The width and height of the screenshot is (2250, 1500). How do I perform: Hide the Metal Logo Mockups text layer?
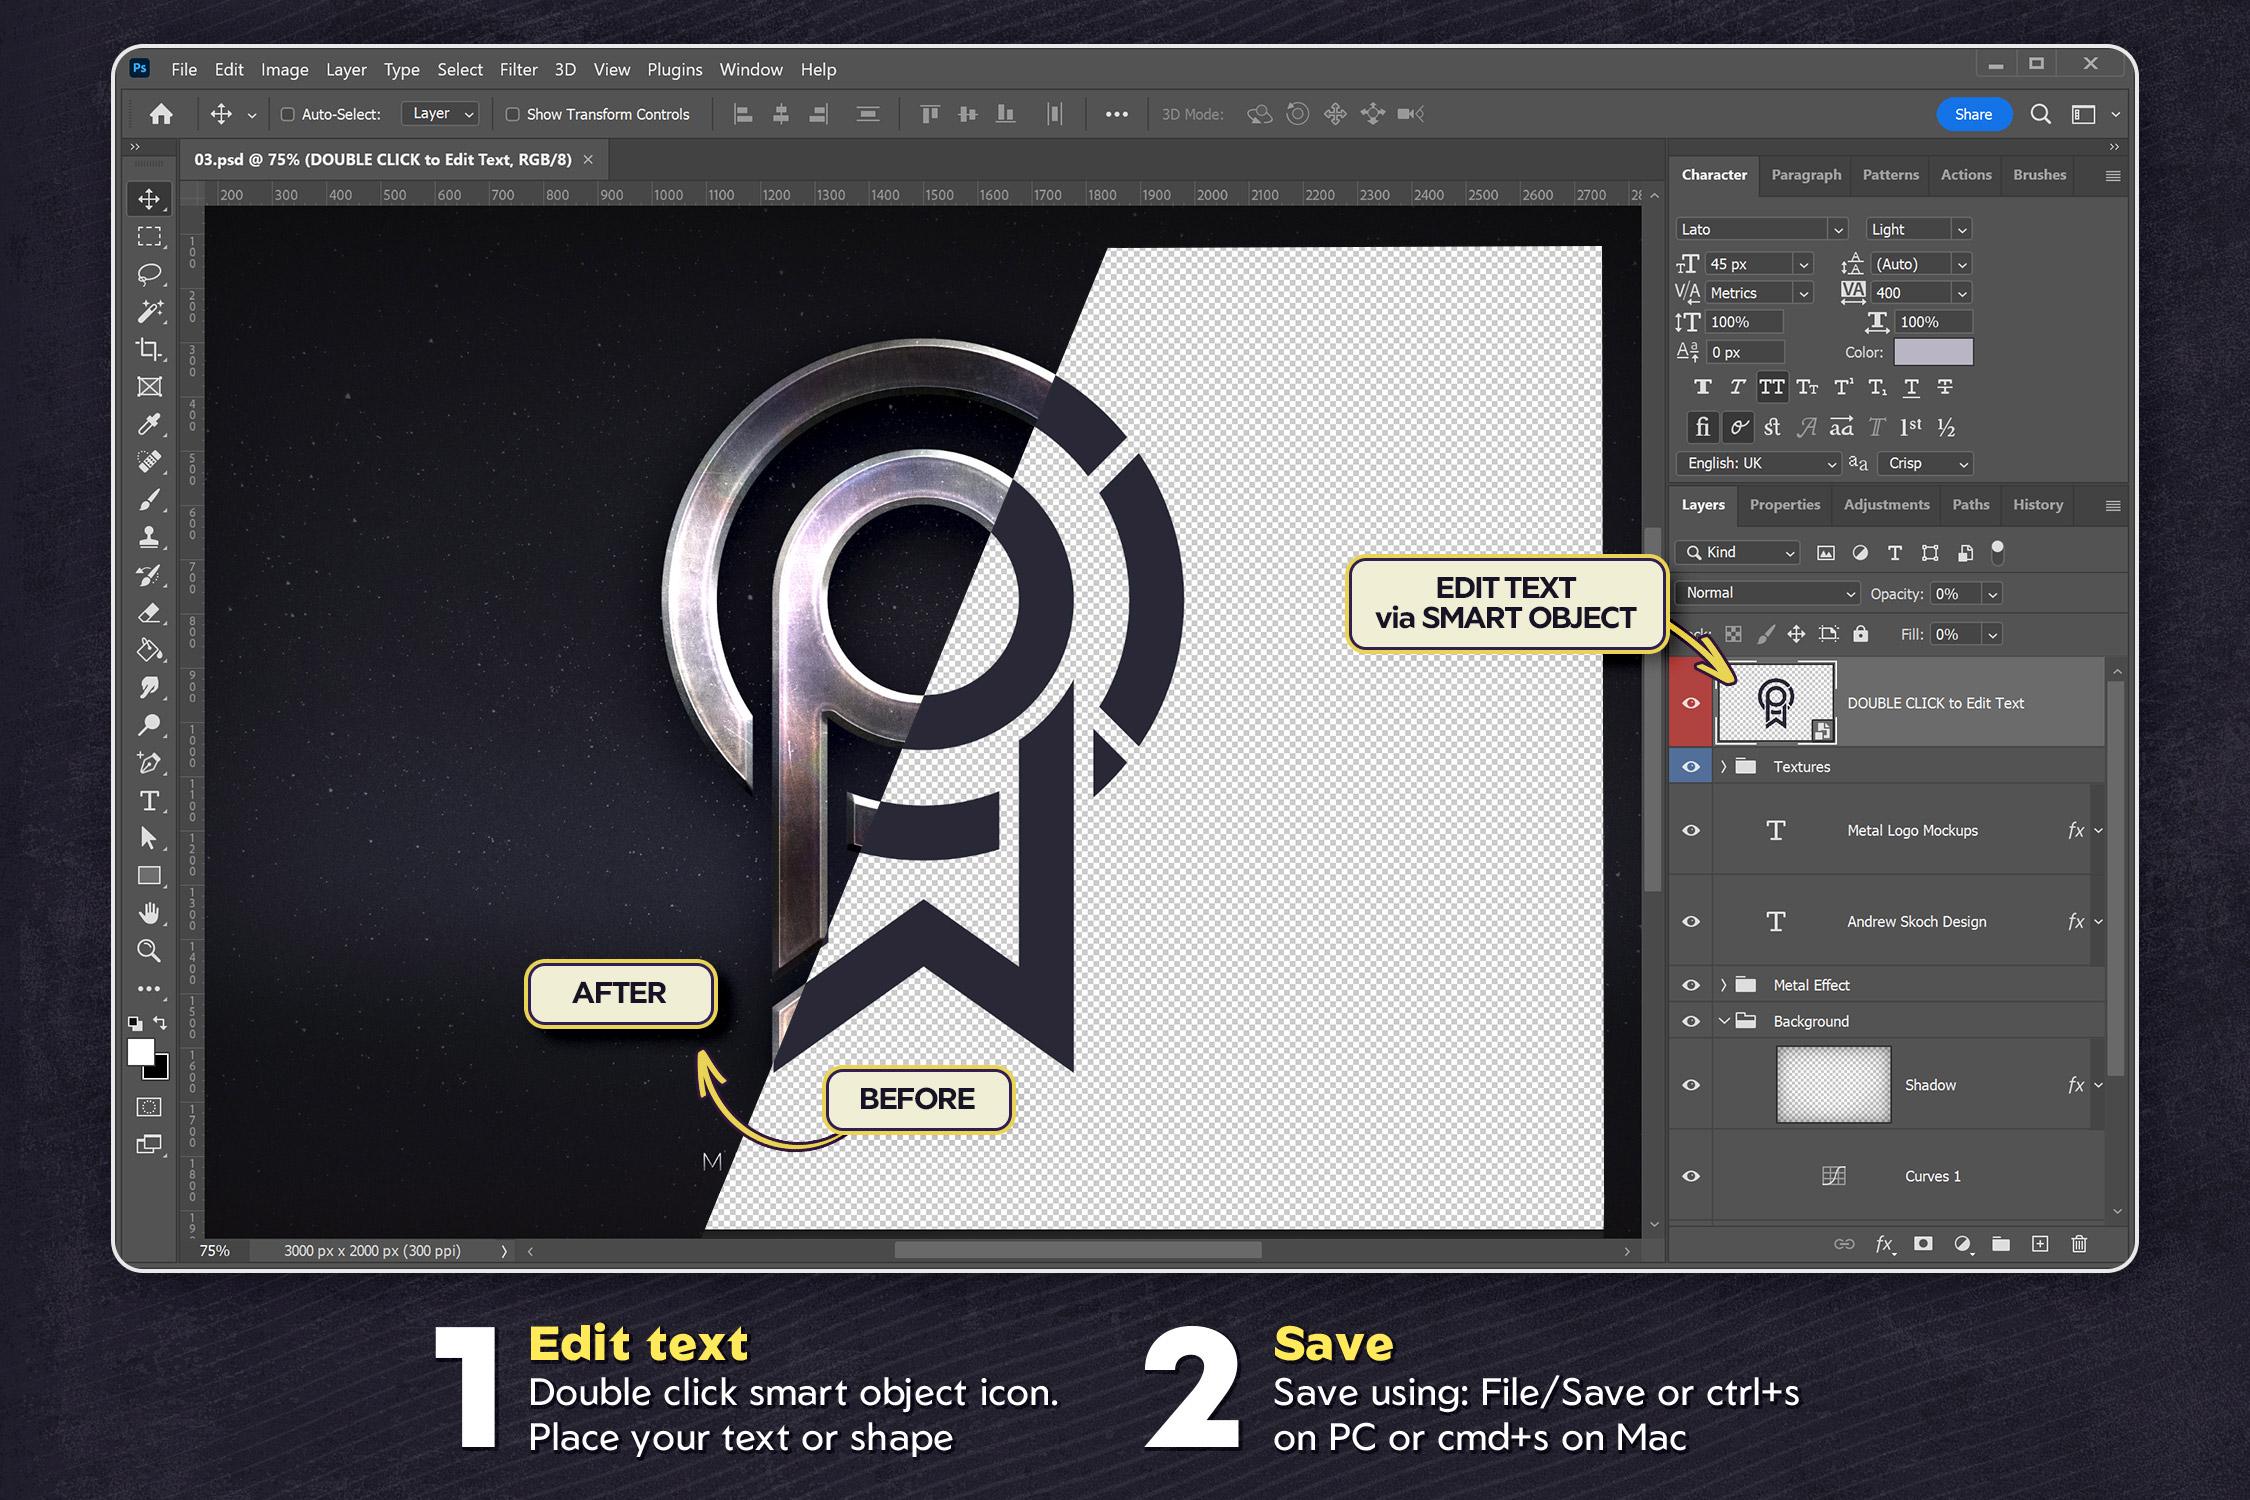1690,830
